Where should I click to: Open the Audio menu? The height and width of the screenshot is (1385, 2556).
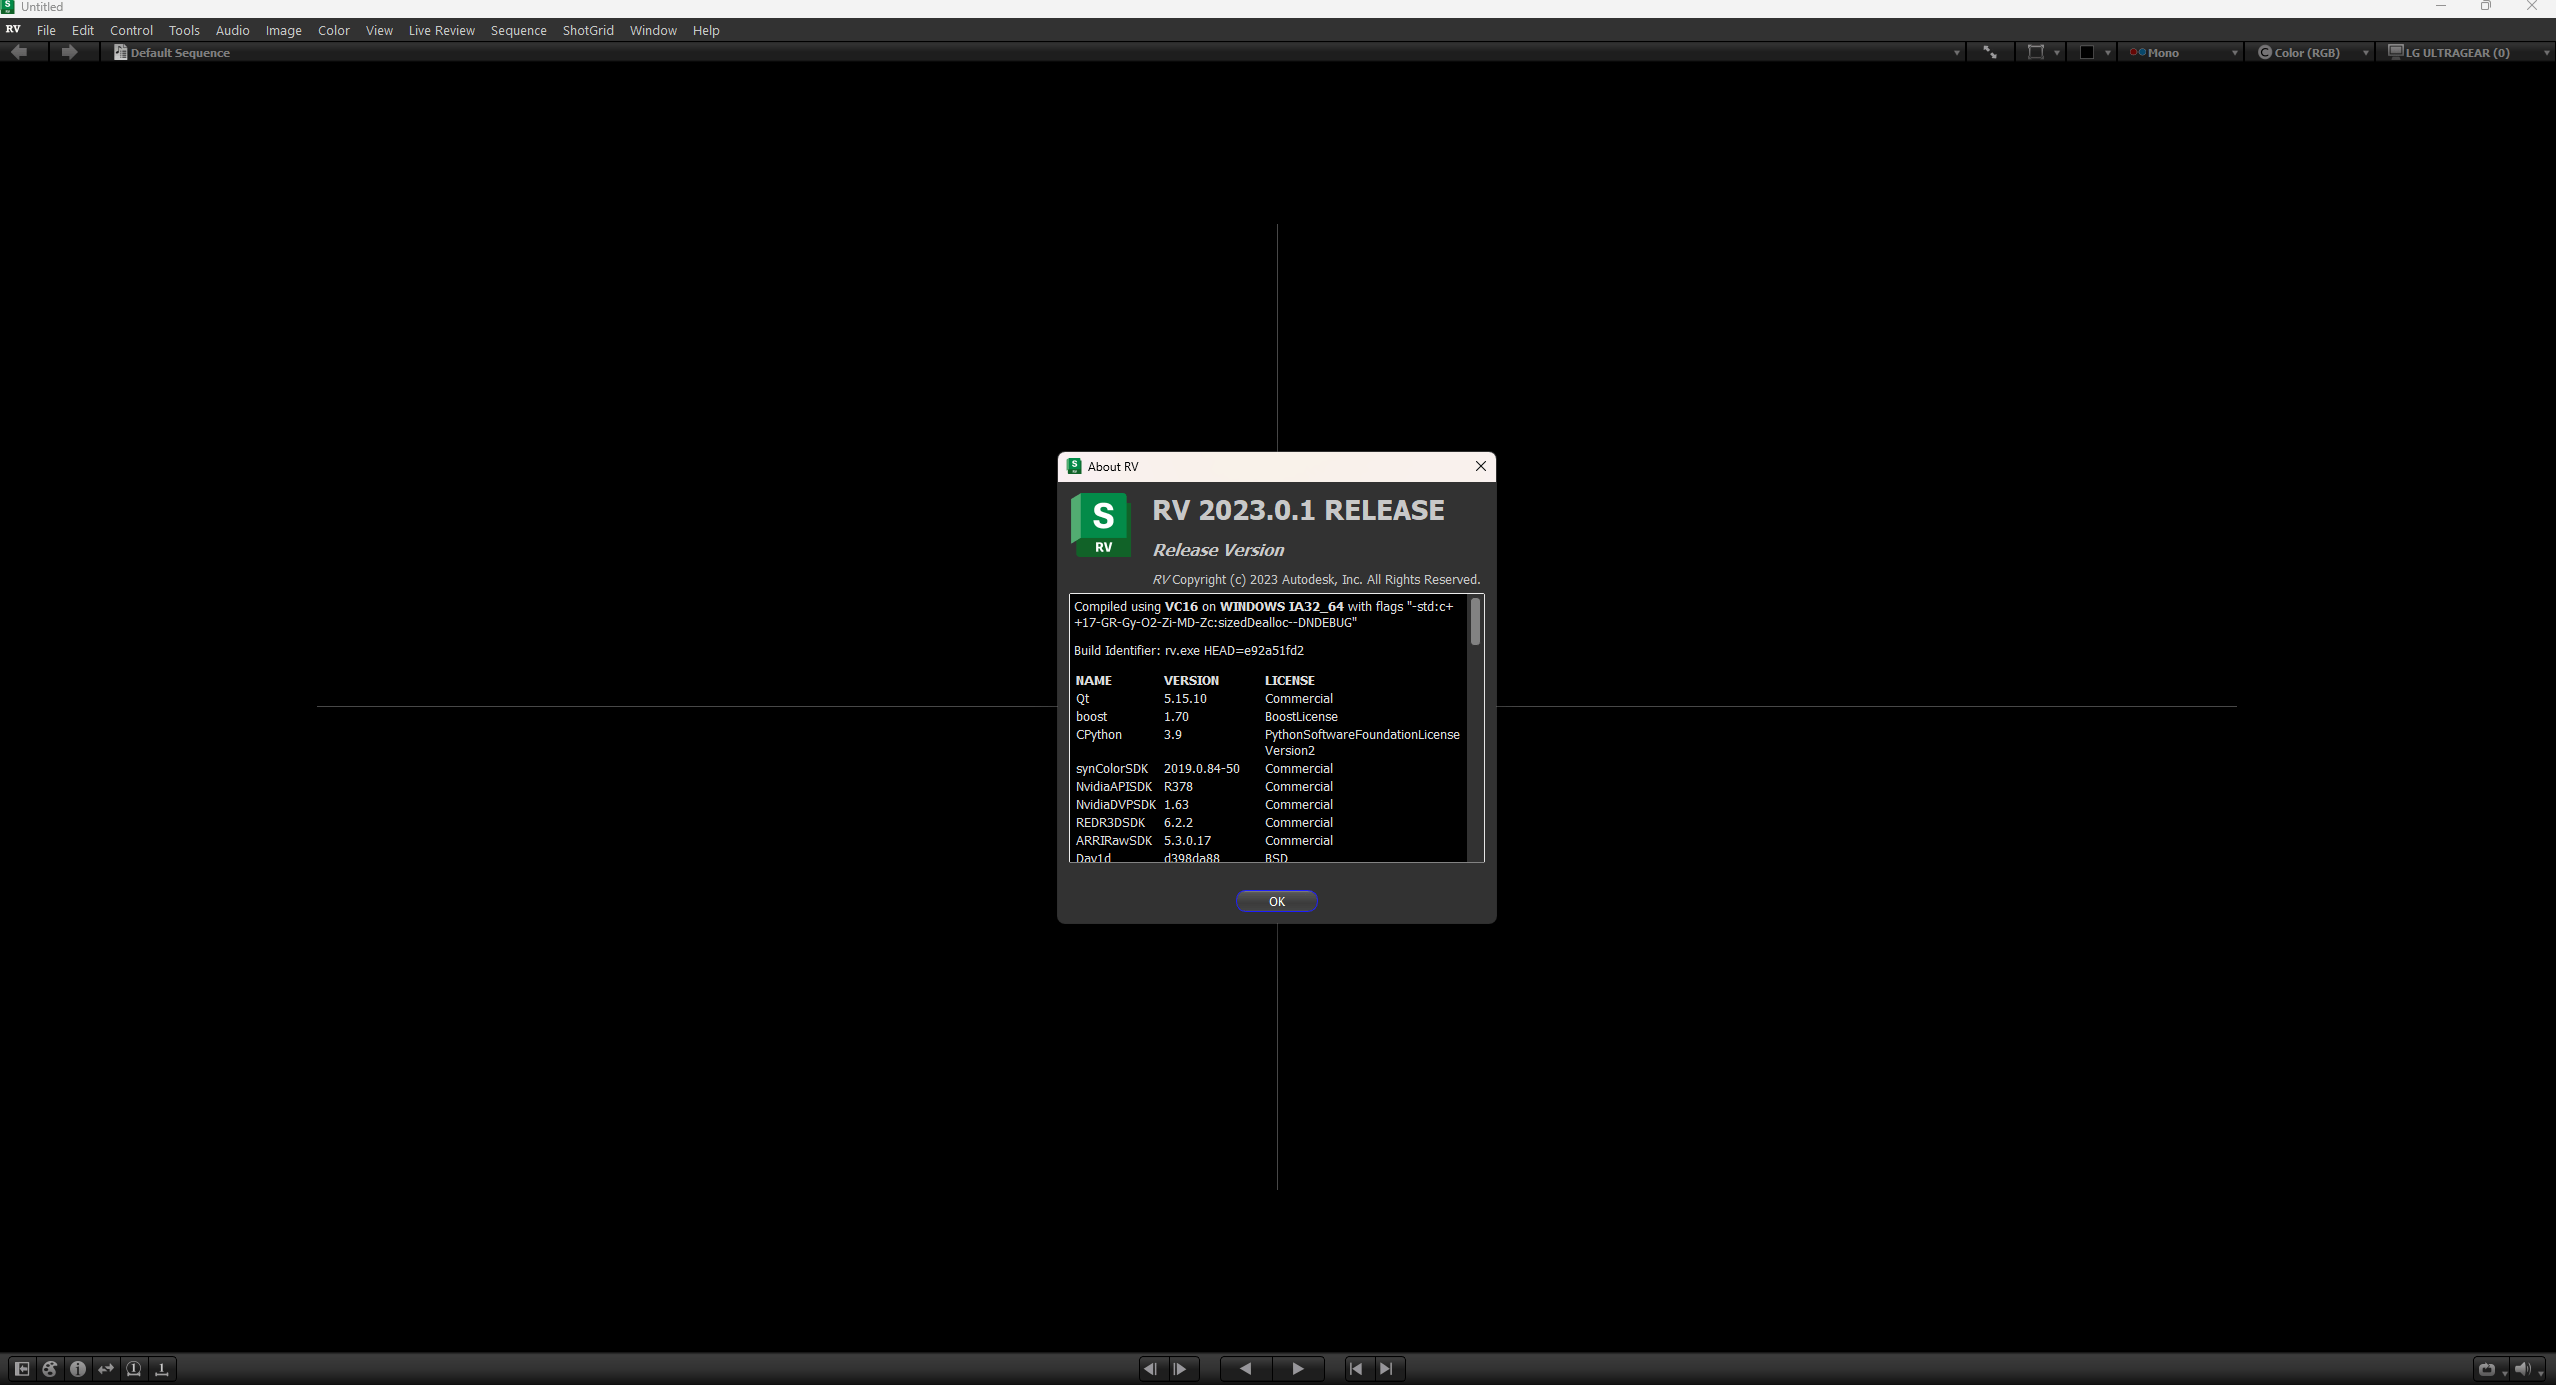click(x=233, y=30)
